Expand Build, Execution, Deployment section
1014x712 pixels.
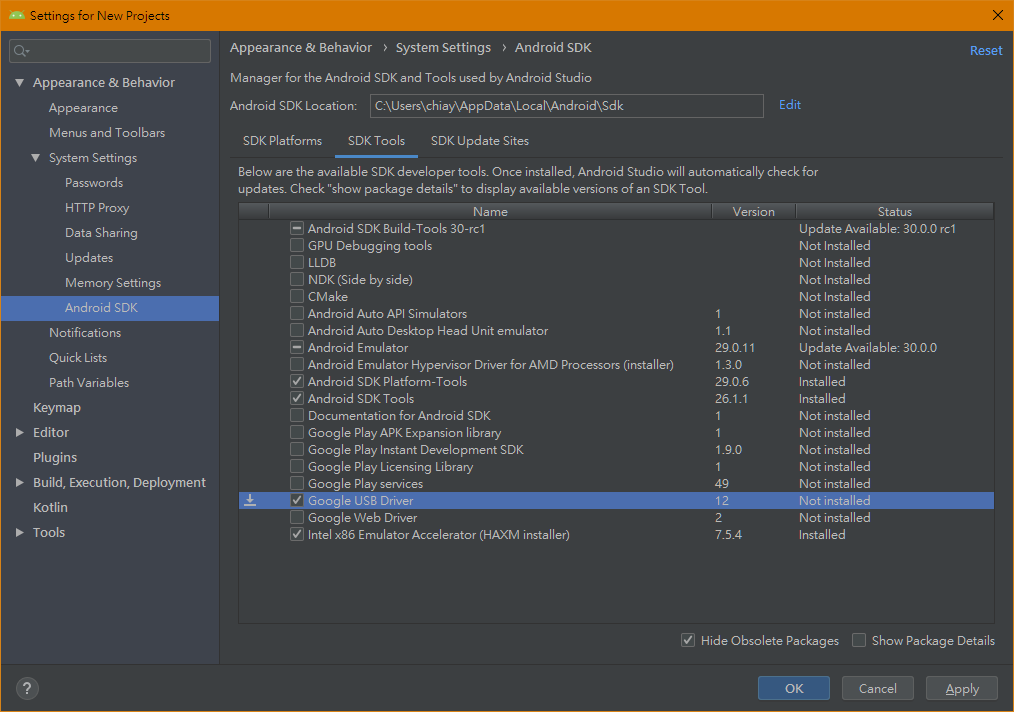(19, 483)
